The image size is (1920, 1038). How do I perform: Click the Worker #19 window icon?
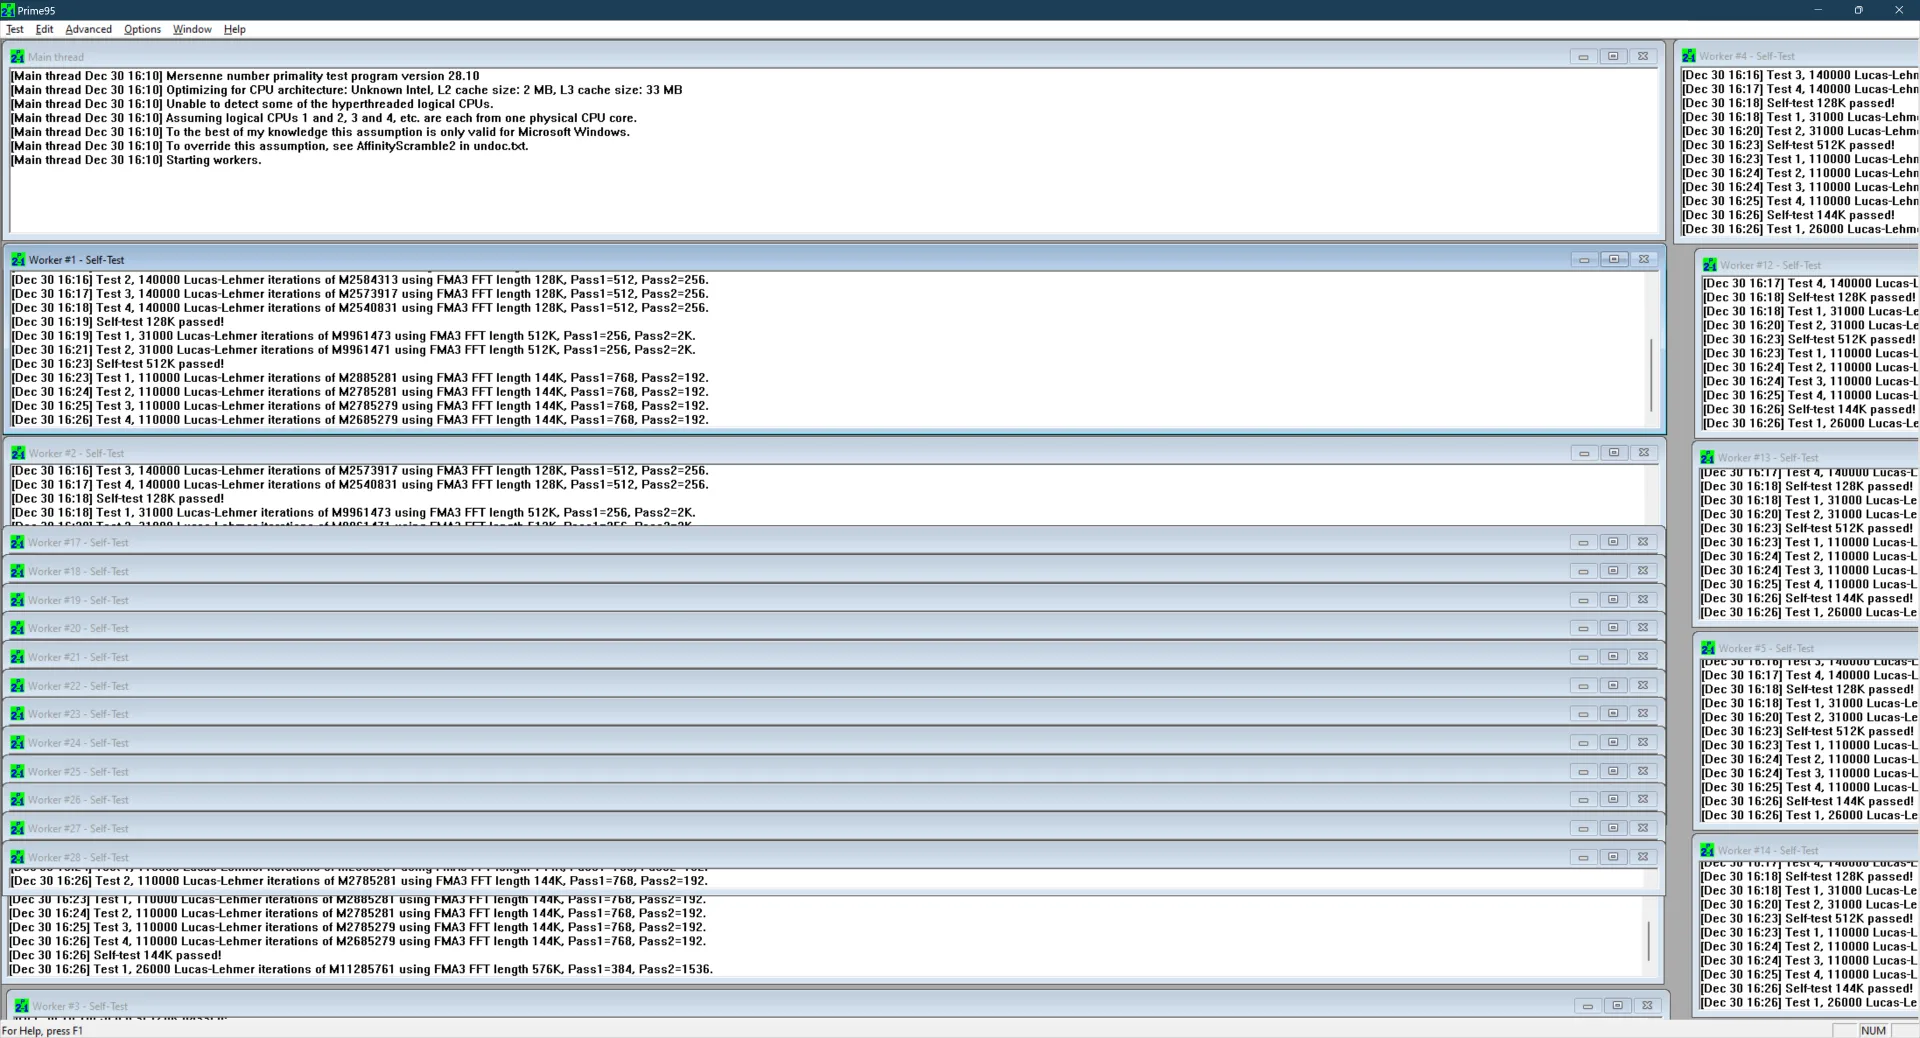click(17, 600)
